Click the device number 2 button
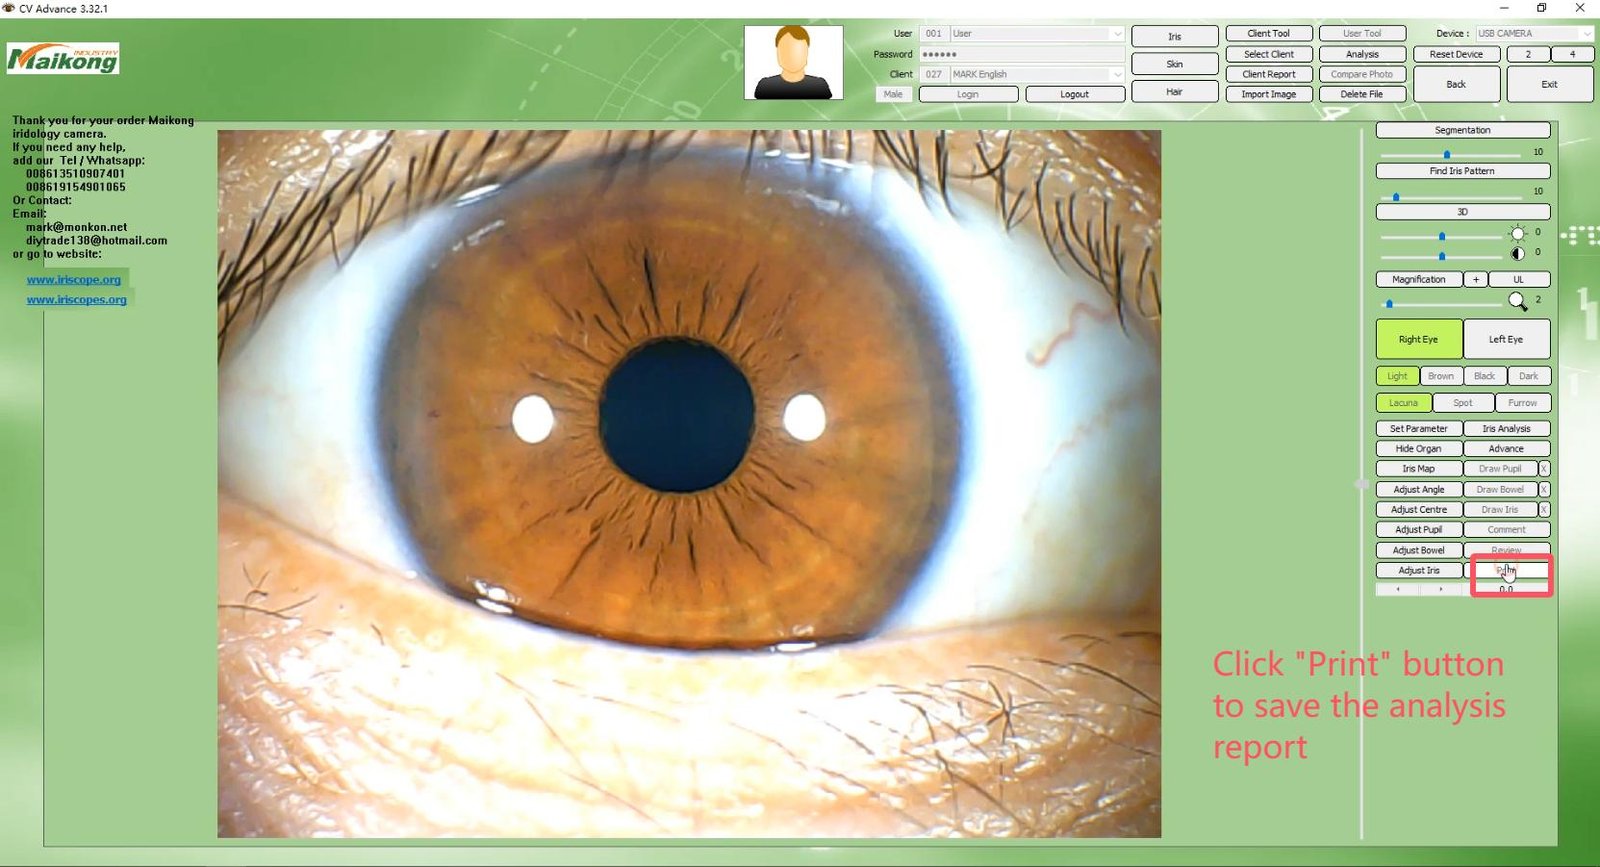 1528,54
